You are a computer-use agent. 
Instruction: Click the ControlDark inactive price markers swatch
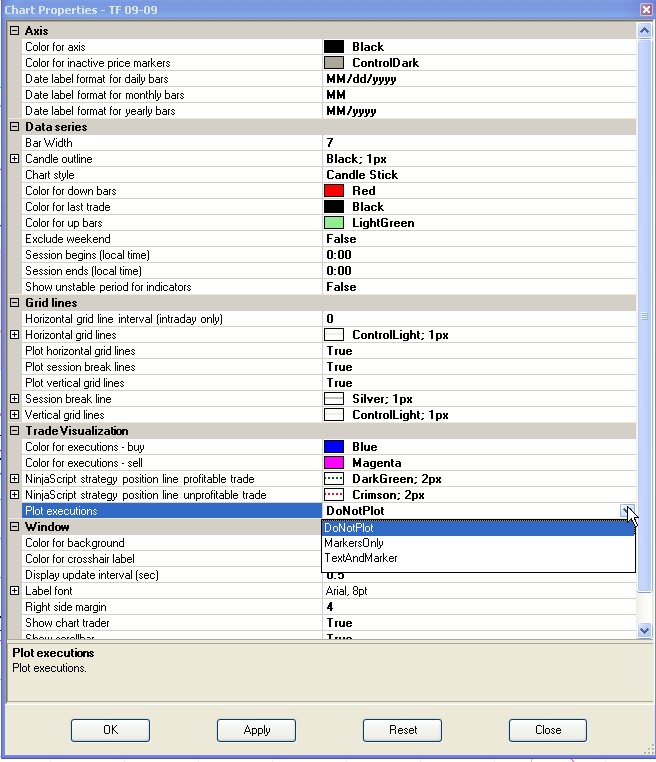coord(334,63)
